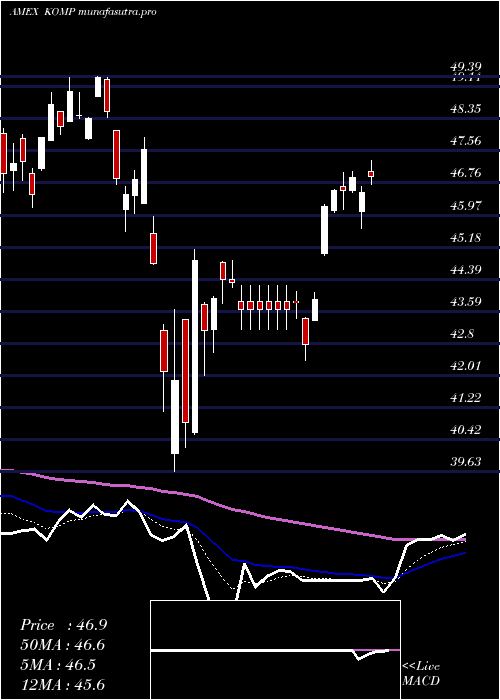Select the 43.59 price level label
The image size is (500, 700).
point(467,301)
